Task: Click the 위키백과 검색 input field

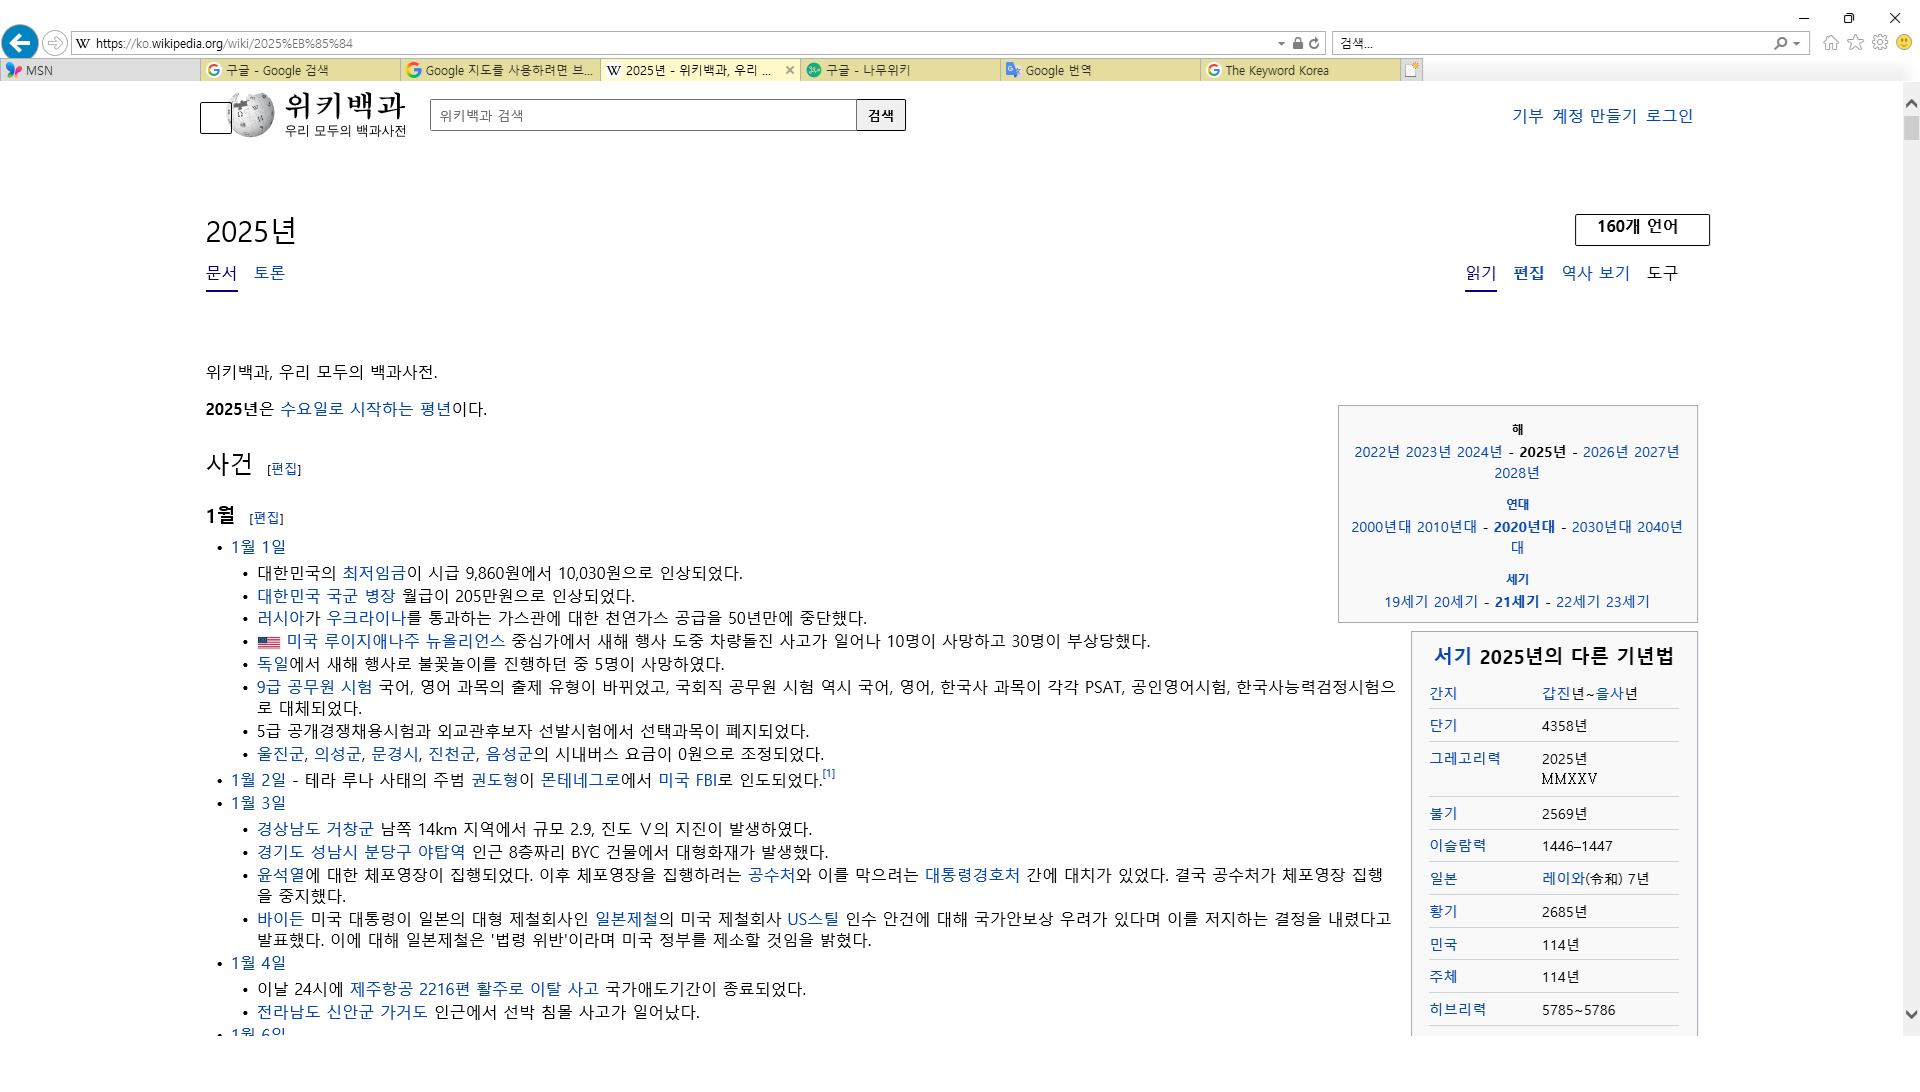Action: 642,115
